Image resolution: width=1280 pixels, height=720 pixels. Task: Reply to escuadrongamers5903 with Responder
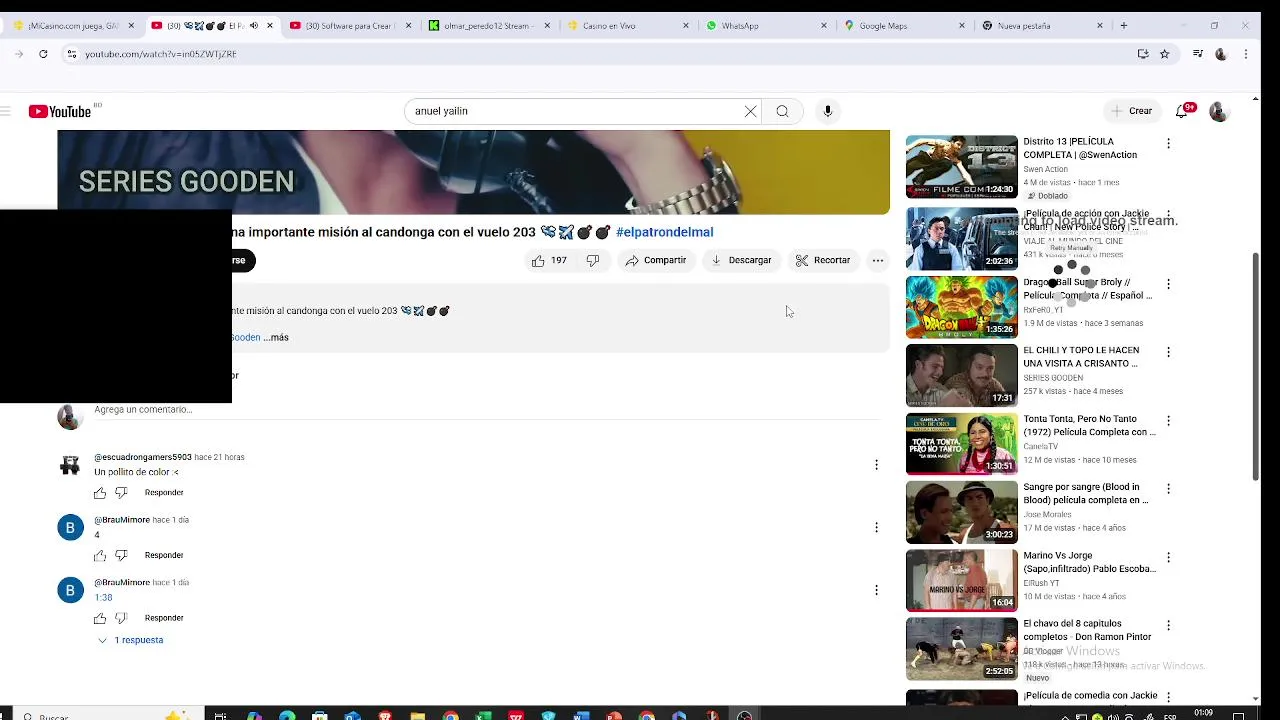(x=164, y=493)
